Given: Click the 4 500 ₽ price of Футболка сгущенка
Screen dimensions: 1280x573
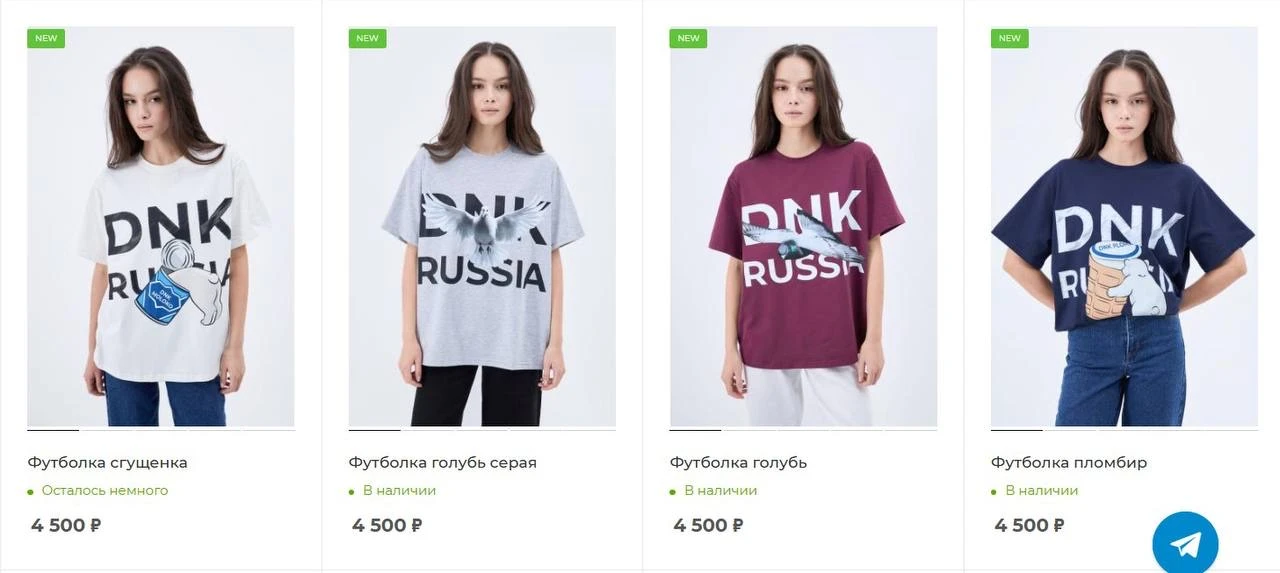Looking at the screenshot, I should pos(66,526).
